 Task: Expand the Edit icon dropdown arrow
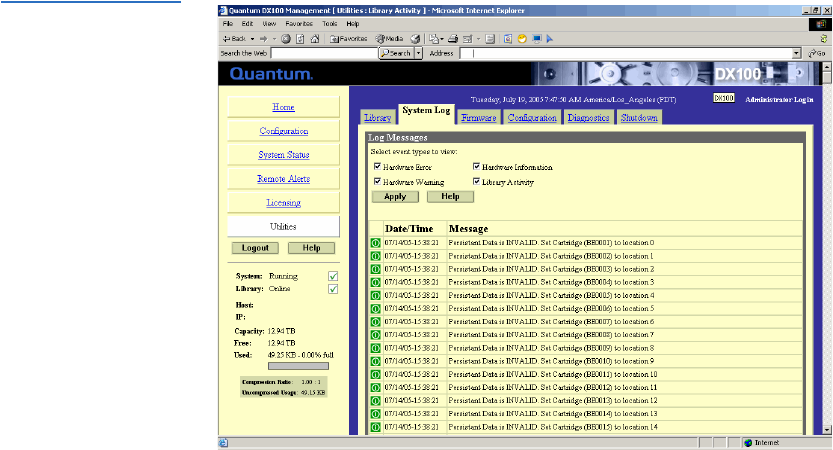tap(478, 38)
